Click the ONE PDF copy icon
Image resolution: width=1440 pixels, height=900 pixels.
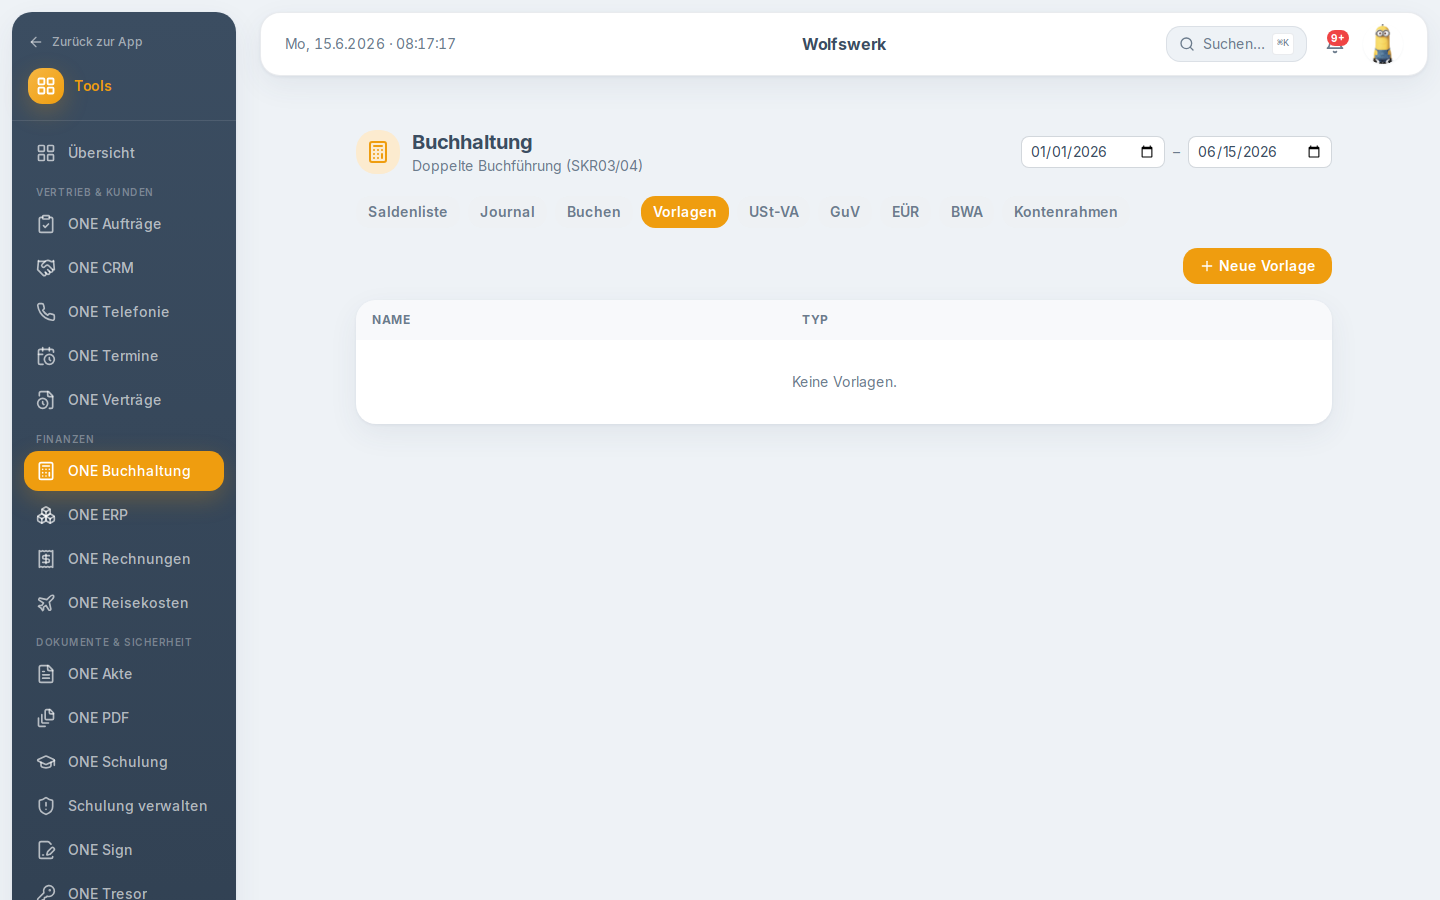tap(46, 718)
